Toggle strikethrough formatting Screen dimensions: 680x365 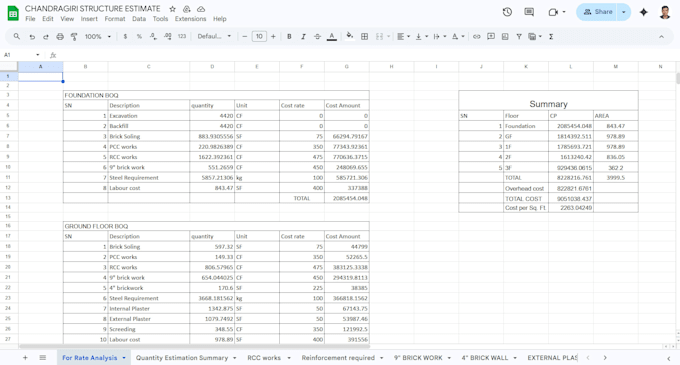click(317, 37)
